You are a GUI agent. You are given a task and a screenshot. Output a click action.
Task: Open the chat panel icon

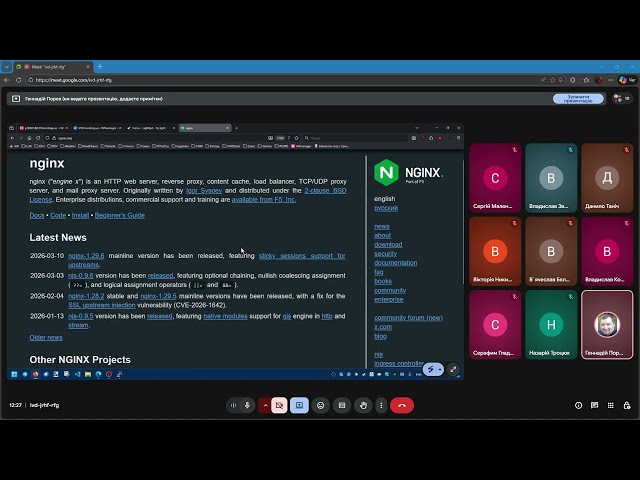[x=595, y=405]
